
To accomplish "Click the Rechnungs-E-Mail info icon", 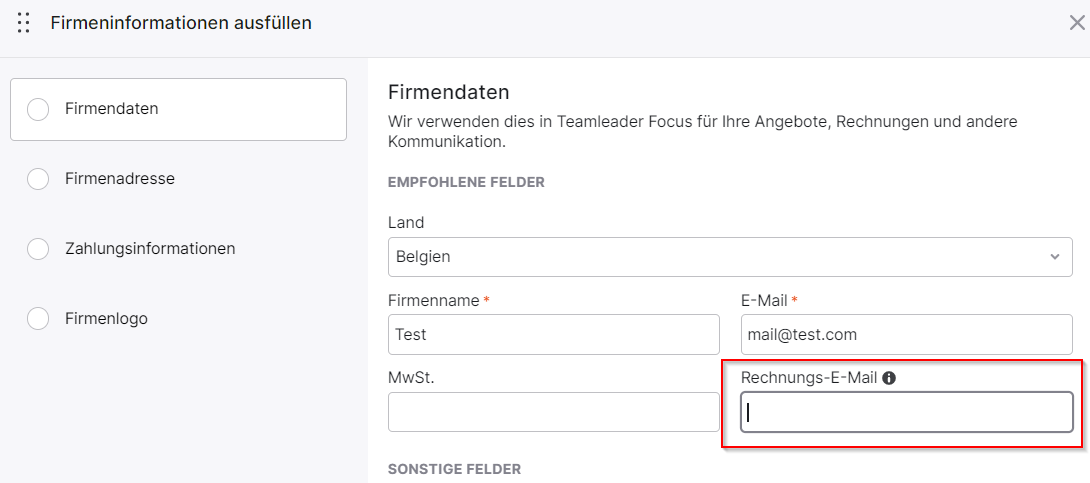I will pos(888,378).
